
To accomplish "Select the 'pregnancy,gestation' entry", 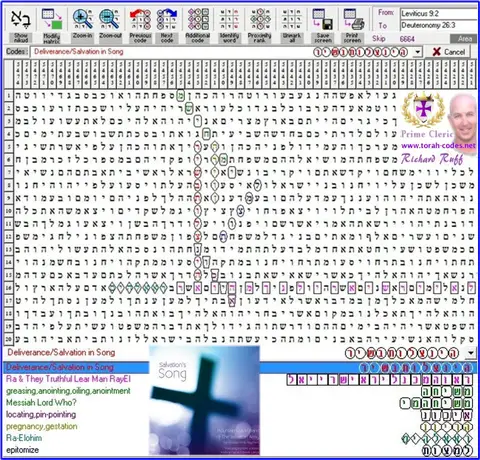I will pyautogui.click(x=42, y=426).
